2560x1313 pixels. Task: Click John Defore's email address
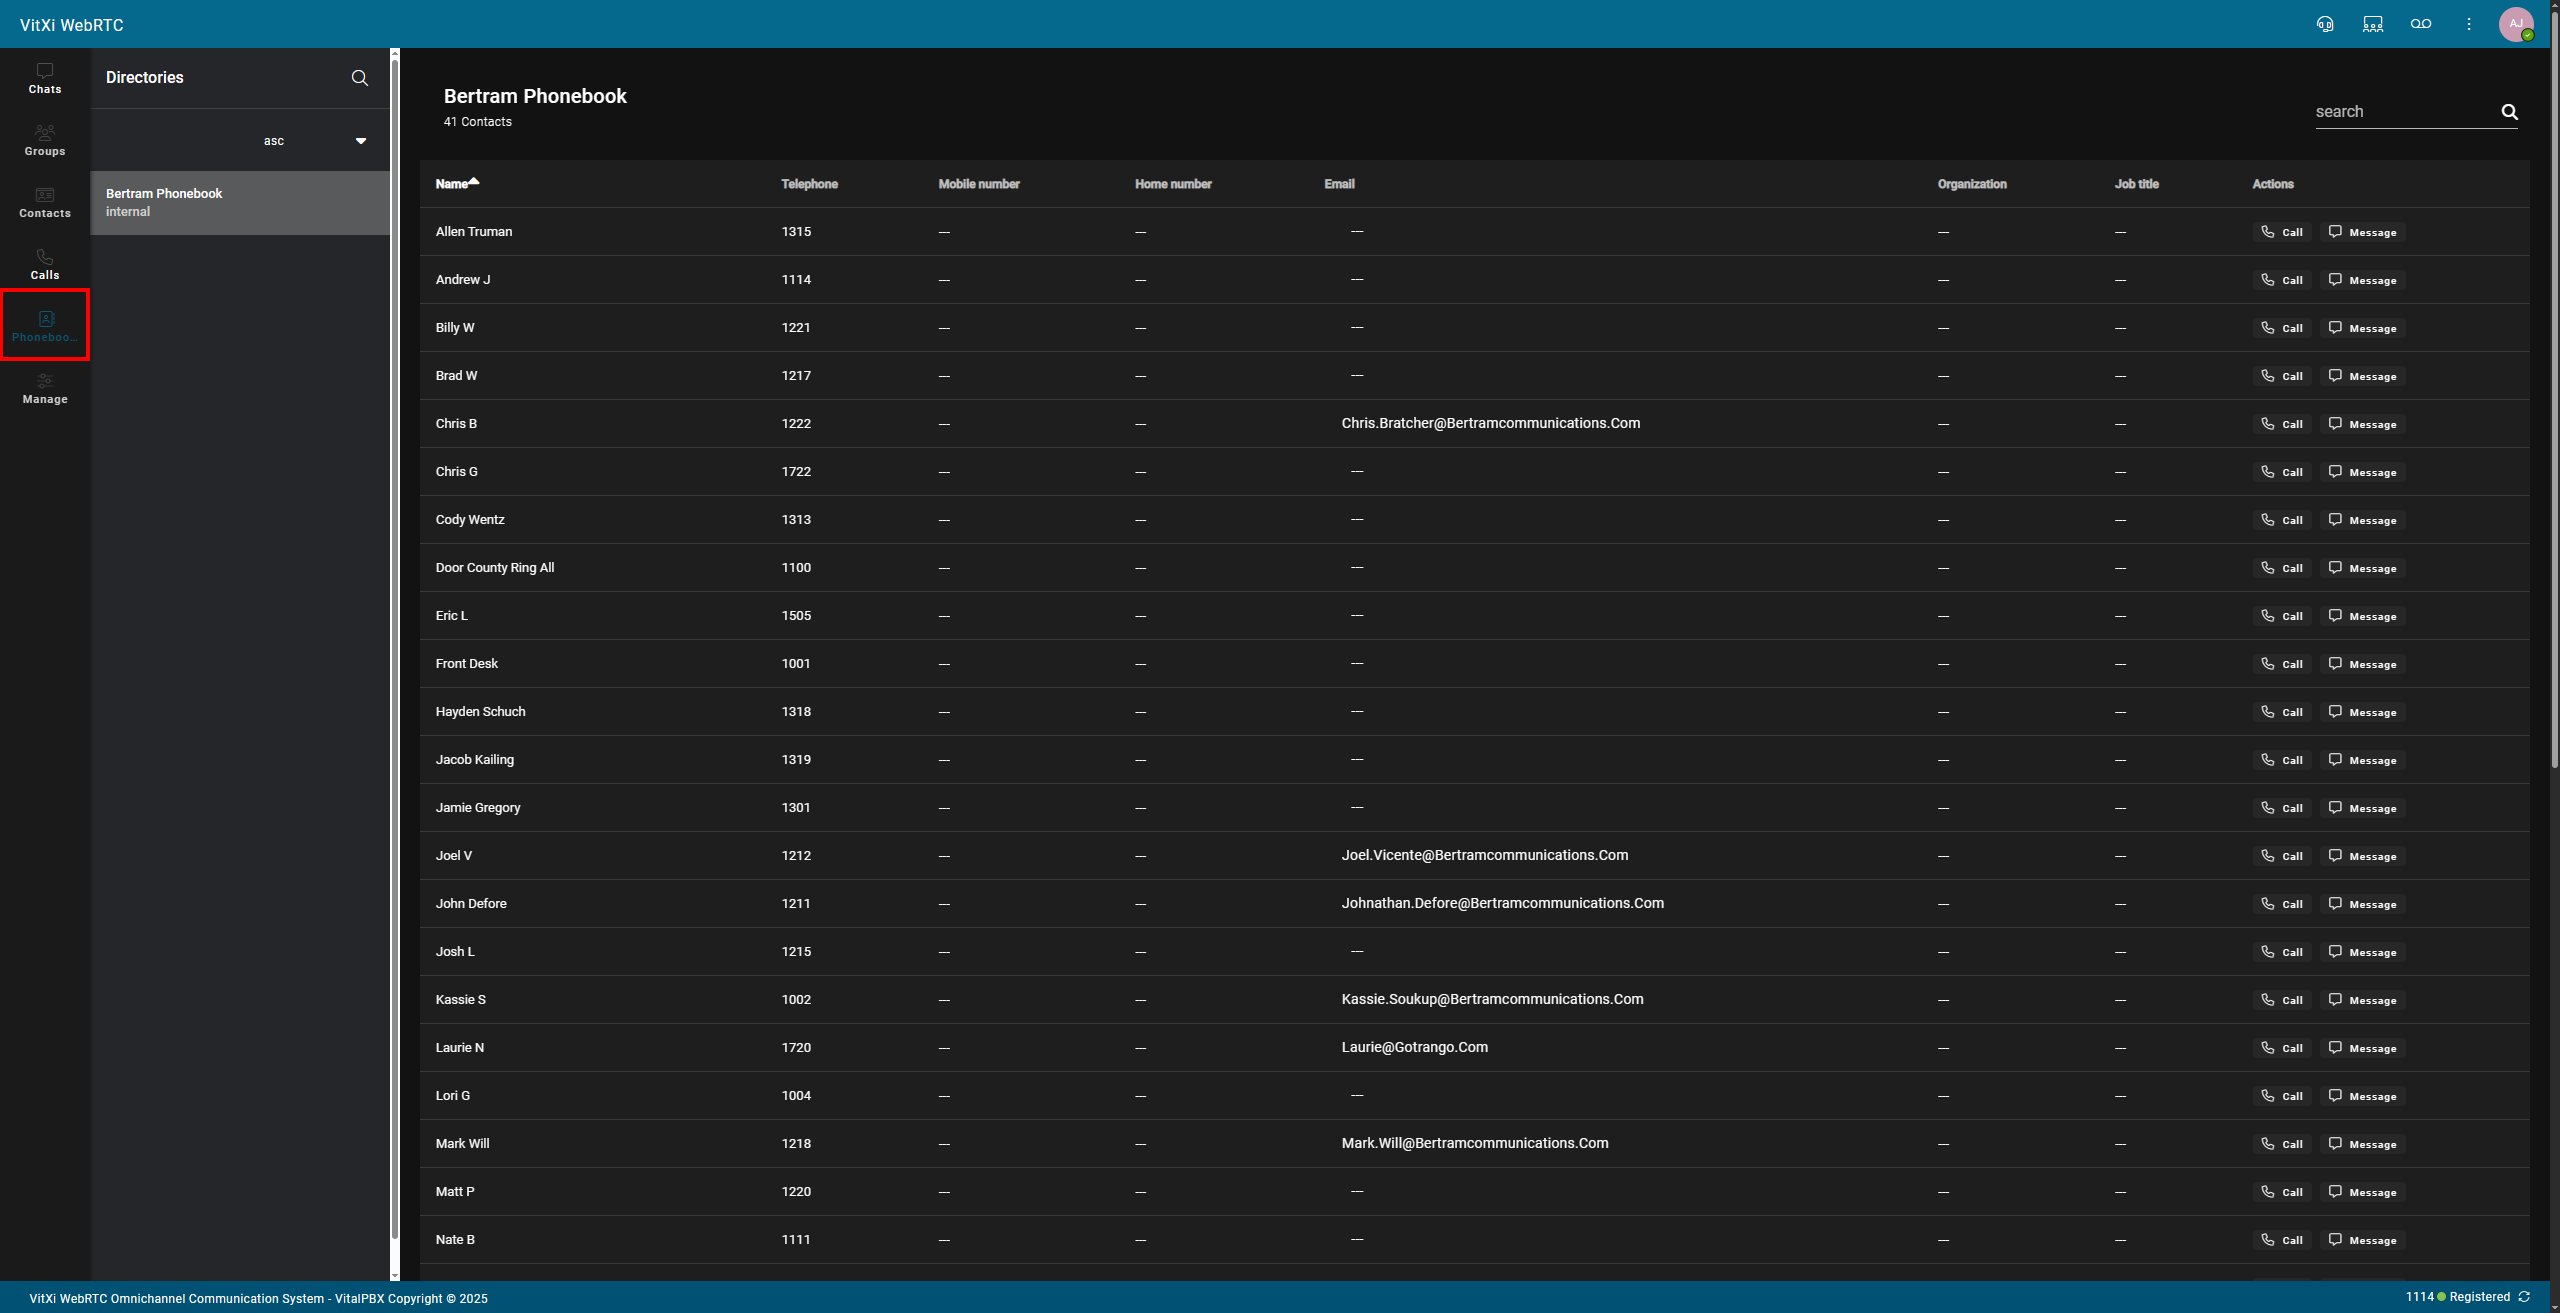pos(1502,903)
